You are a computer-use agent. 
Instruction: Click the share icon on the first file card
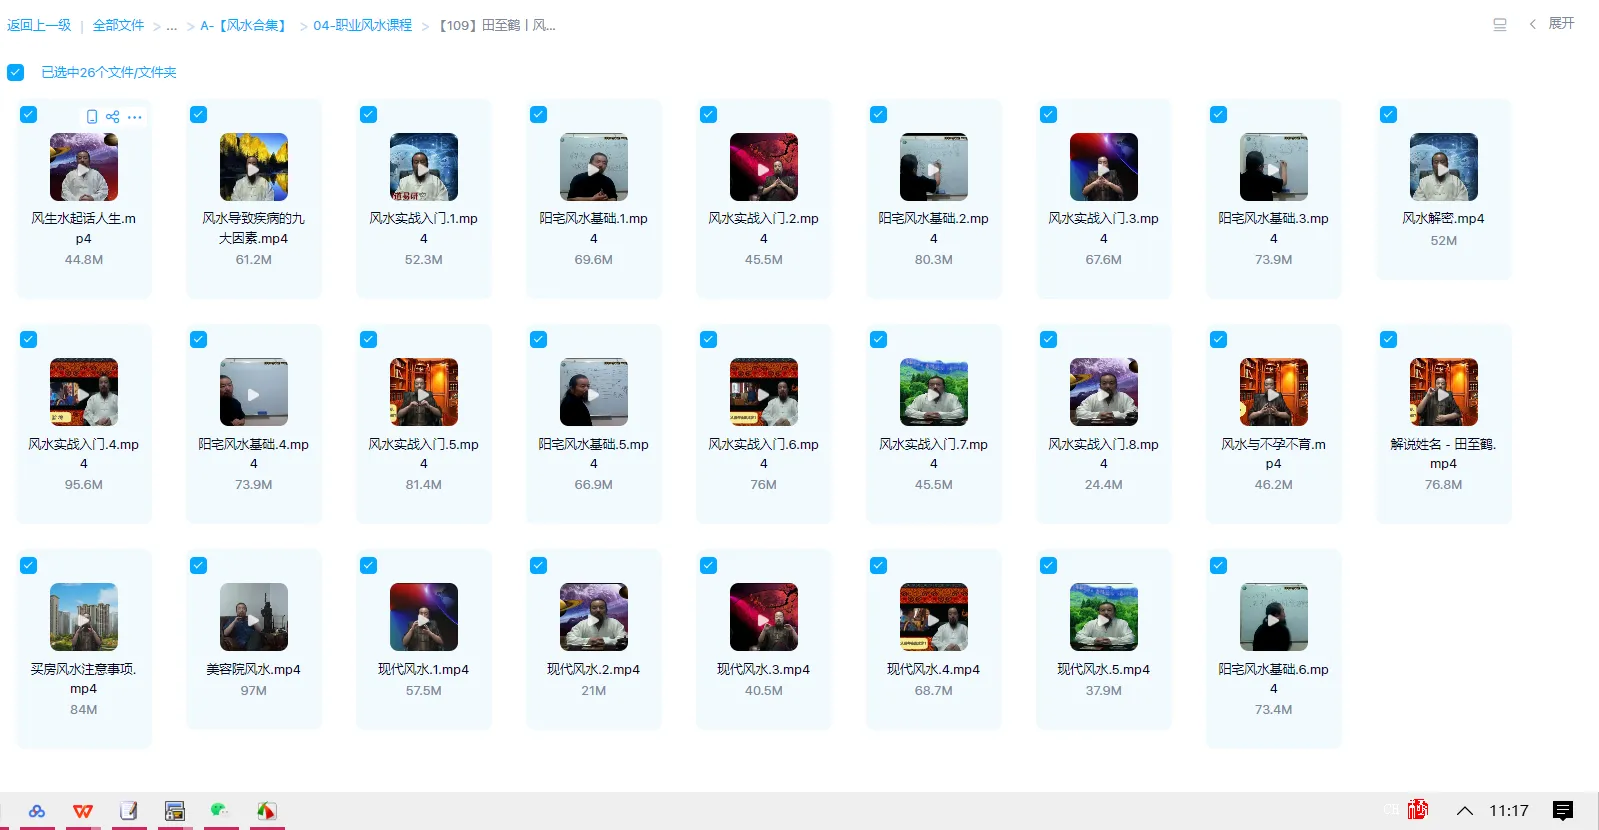pyautogui.click(x=112, y=117)
